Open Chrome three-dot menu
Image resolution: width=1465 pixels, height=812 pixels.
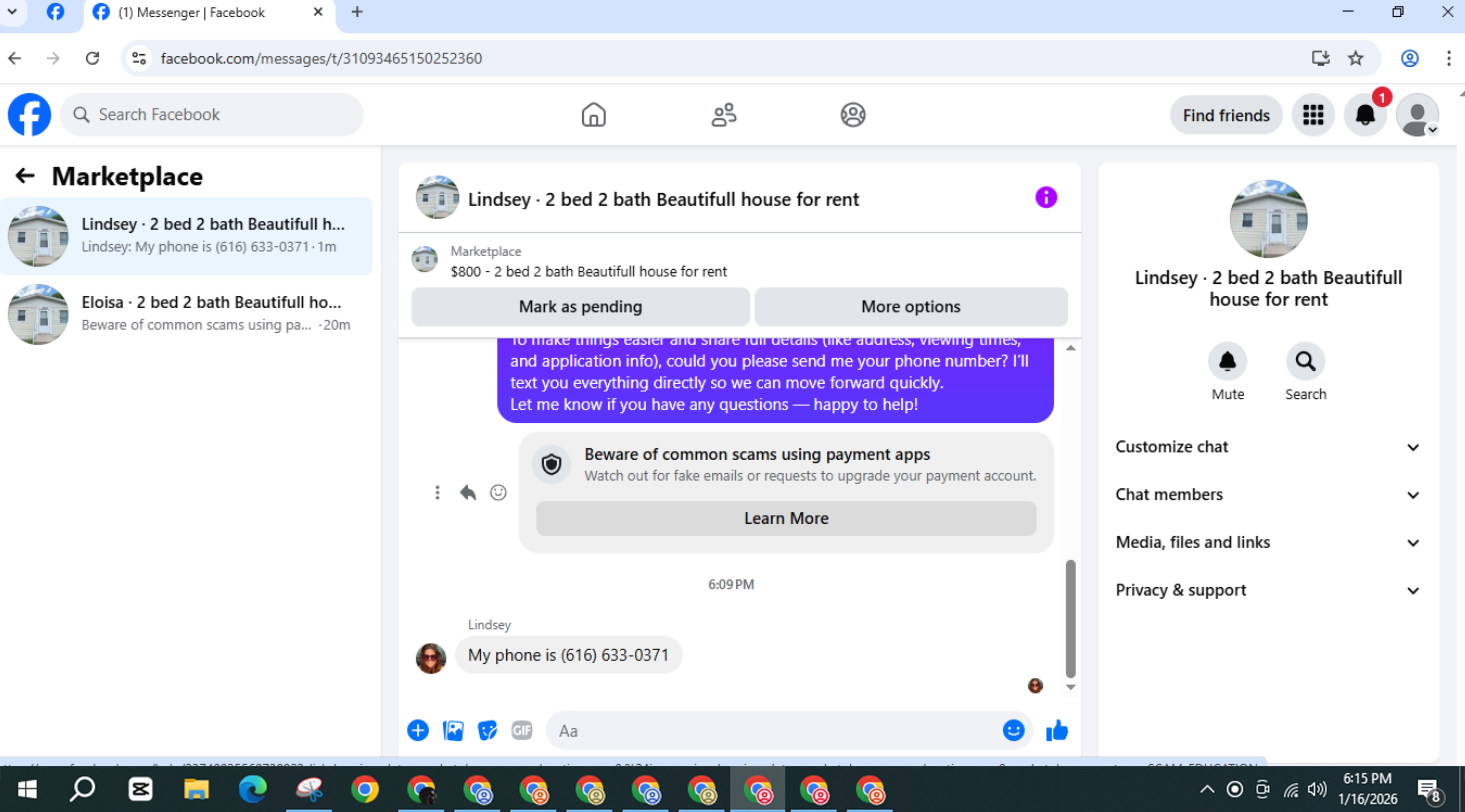(1448, 58)
